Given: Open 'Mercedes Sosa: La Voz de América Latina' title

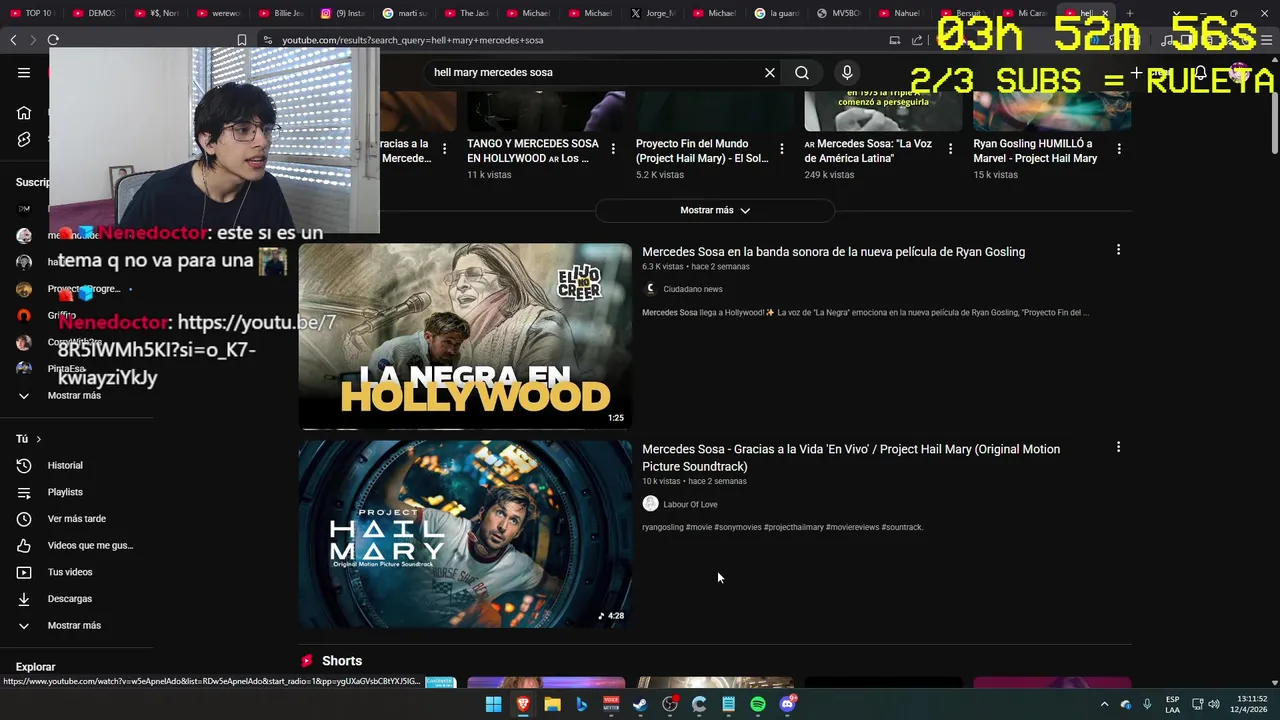Looking at the screenshot, I should point(868,151).
